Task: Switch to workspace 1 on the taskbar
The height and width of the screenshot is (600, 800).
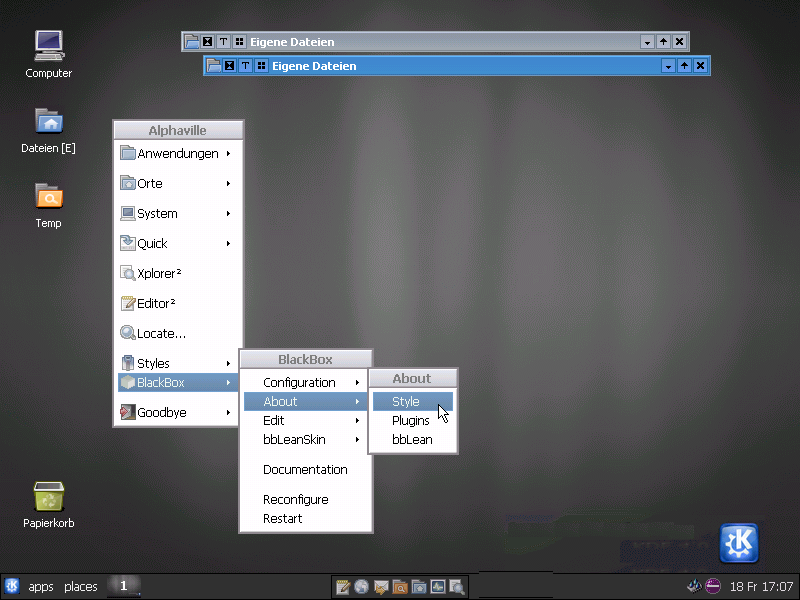Action: (x=123, y=586)
